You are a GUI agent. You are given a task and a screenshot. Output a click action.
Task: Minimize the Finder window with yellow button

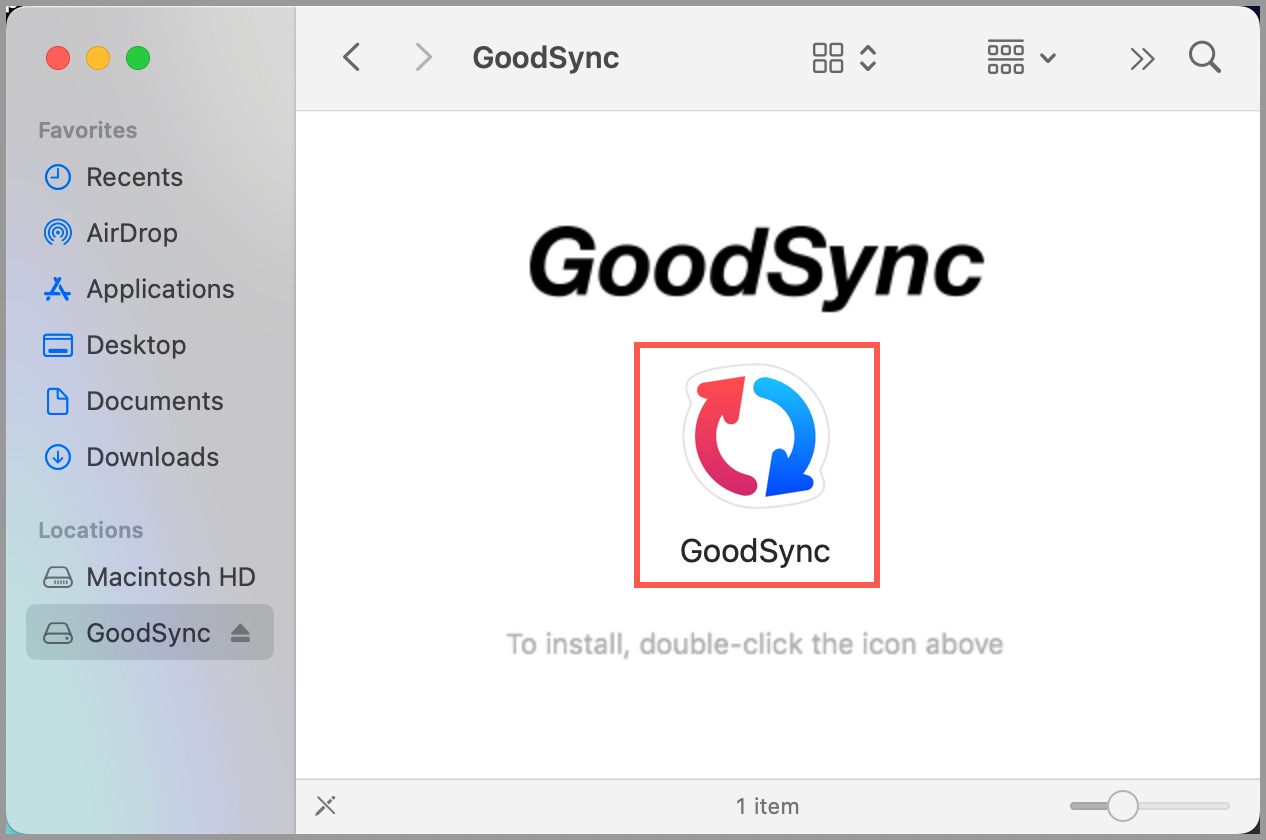click(x=98, y=58)
